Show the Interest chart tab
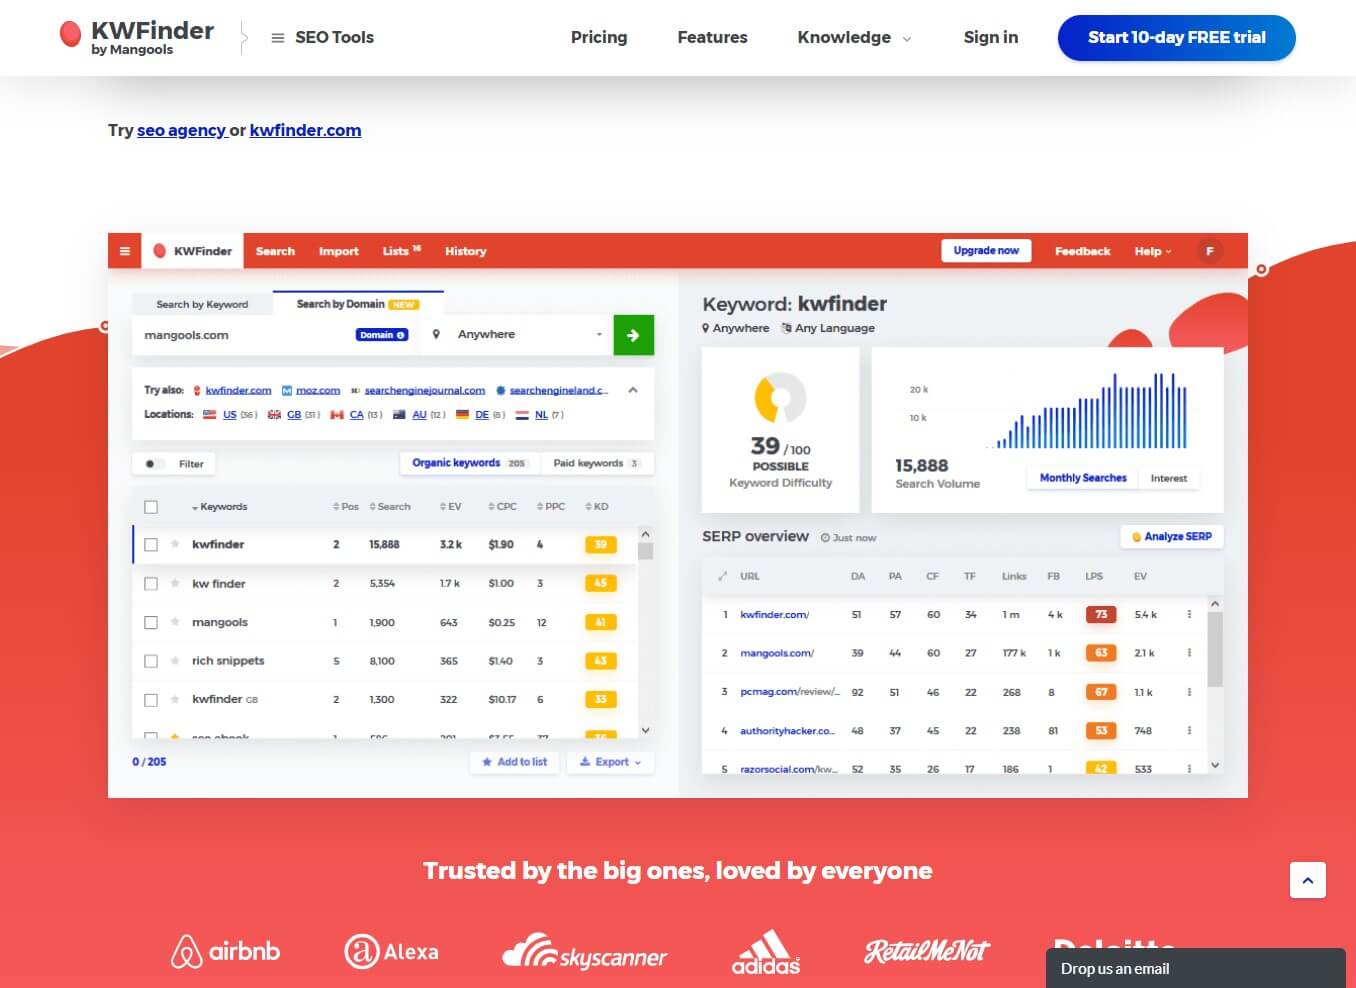This screenshot has width=1356, height=988. coord(1168,478)
